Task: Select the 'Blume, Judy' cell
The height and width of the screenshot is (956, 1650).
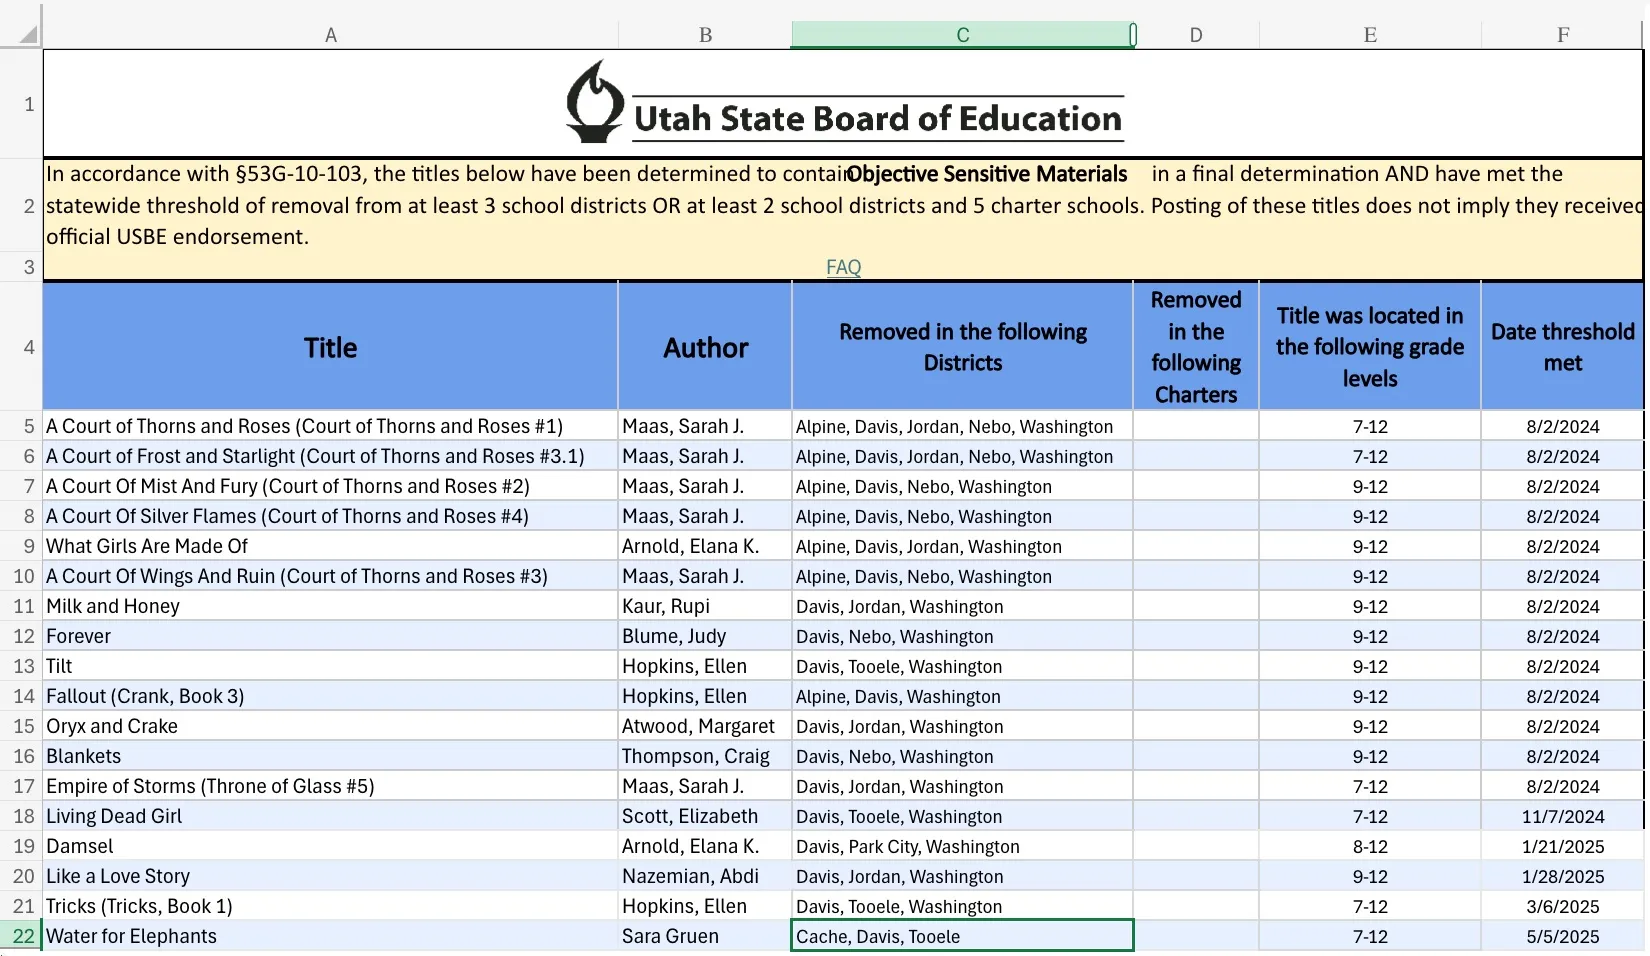Action: 705,636
